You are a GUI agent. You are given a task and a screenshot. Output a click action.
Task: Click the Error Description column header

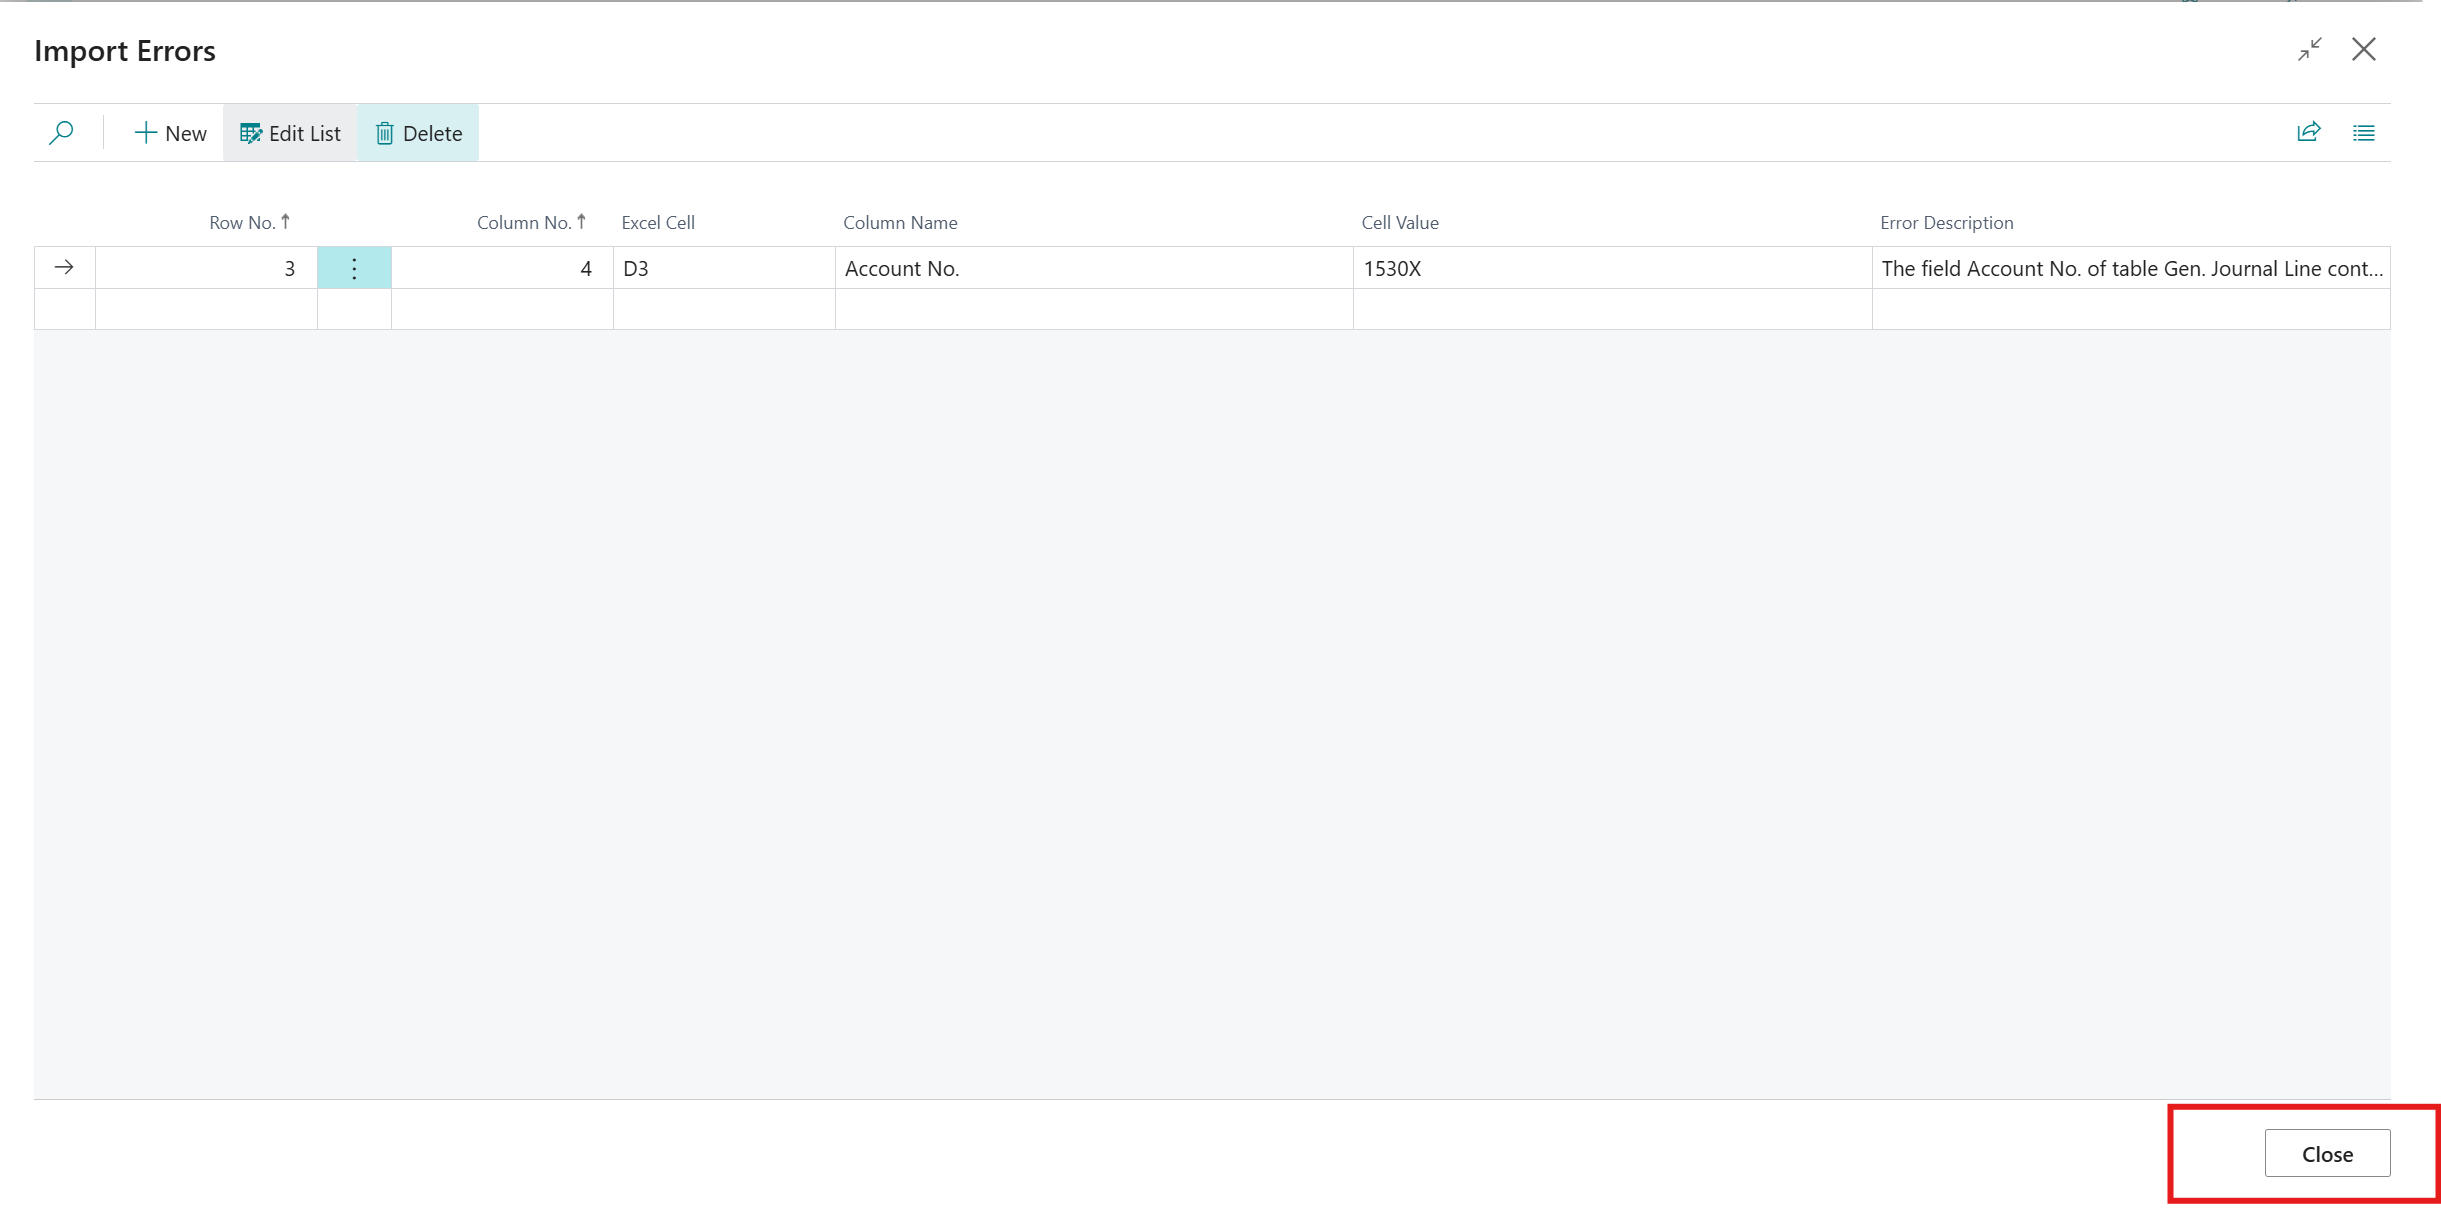(x=1946, y=222)
